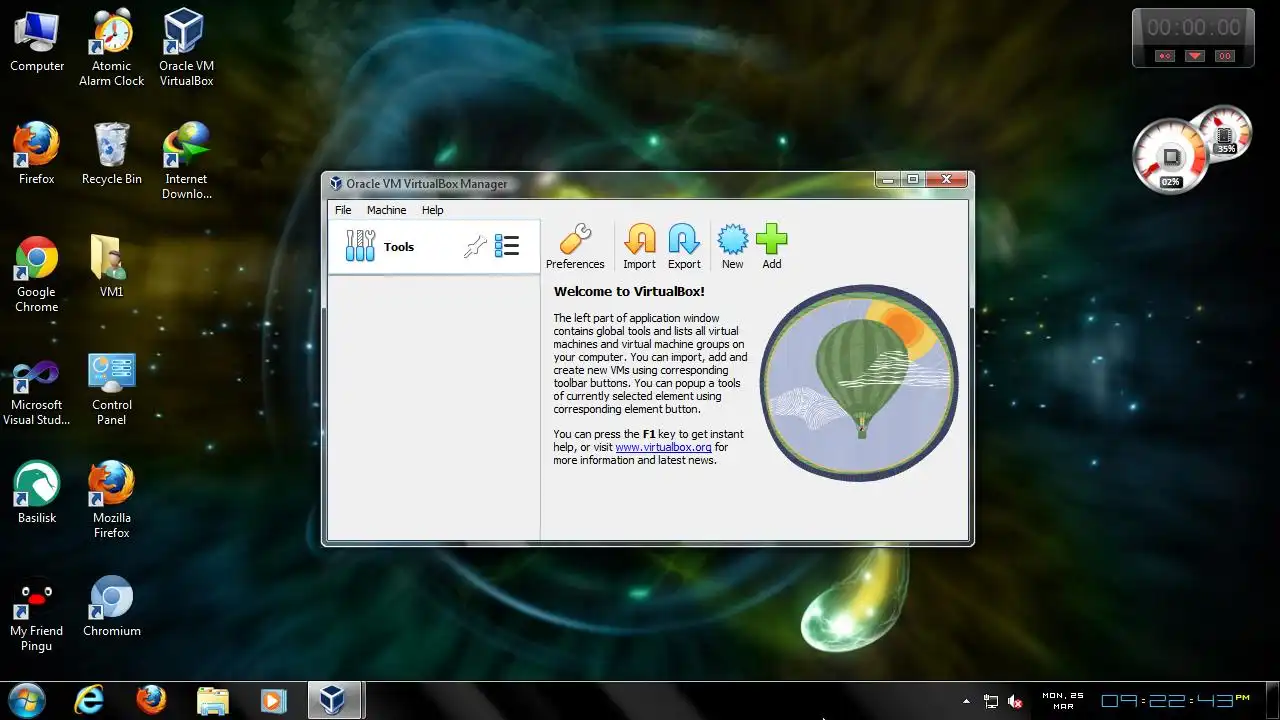
Task: Click the timer gadget's left two-dot button
Action: point(1164,56)
